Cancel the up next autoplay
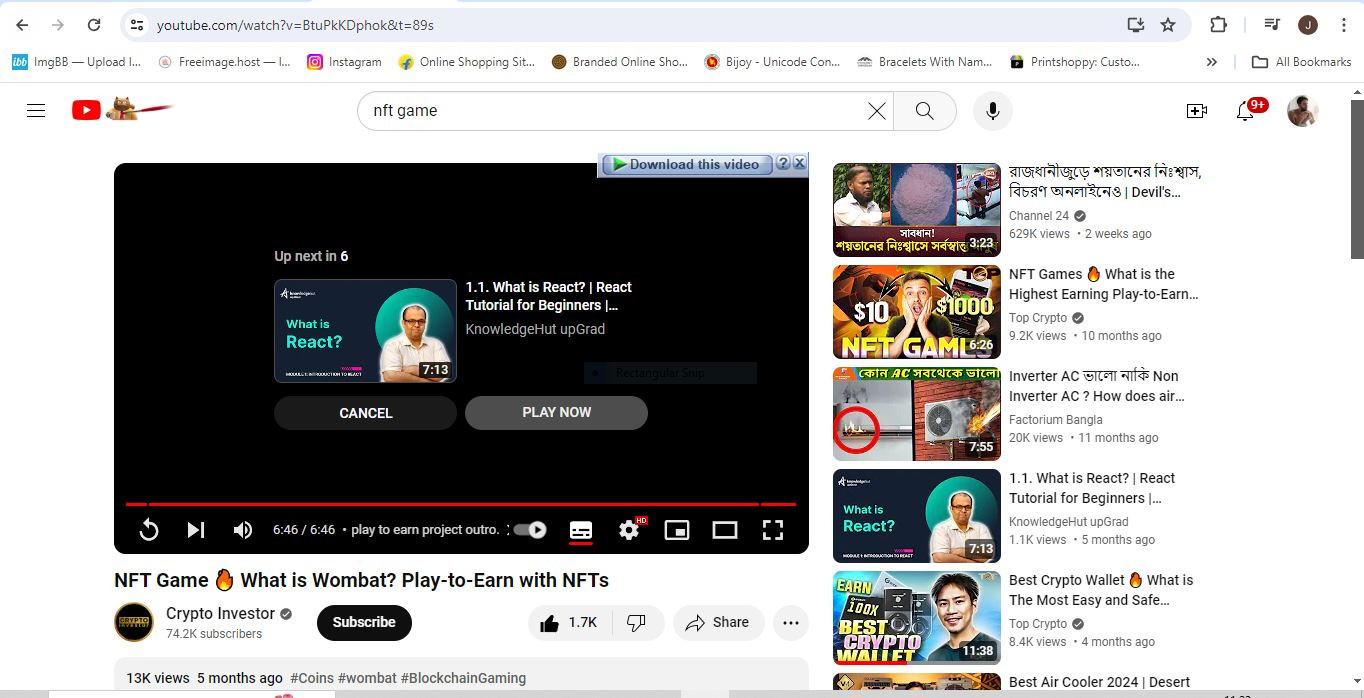This screenshot has width=1364, height=698. 365,413
